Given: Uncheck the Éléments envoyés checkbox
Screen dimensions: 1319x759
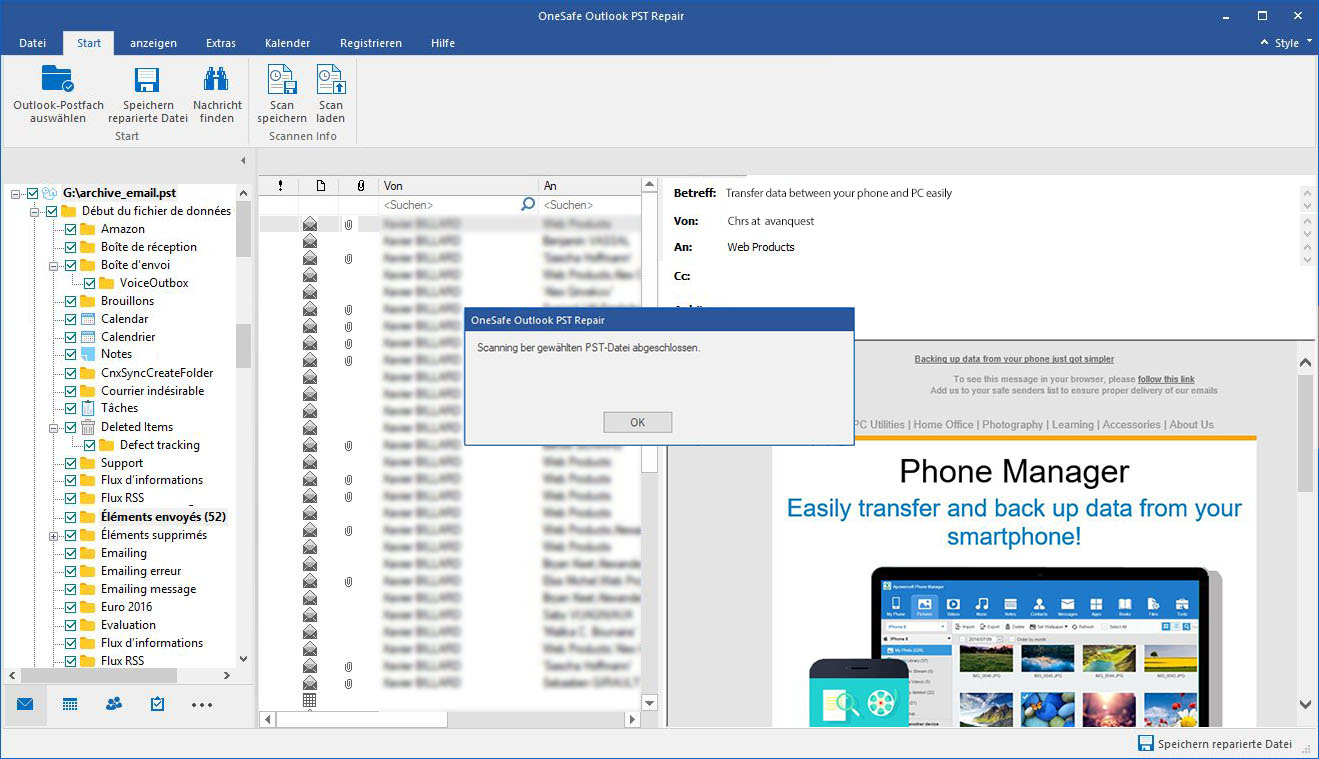Looking at the screenshot, I should (71, 517).
